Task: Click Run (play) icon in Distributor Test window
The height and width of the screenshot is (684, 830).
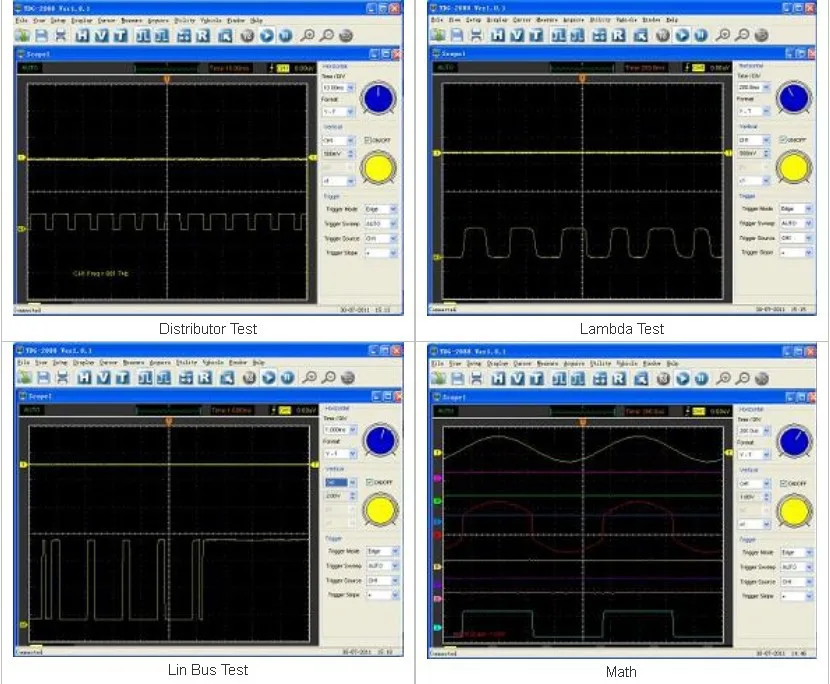Action: pos(267,35)
